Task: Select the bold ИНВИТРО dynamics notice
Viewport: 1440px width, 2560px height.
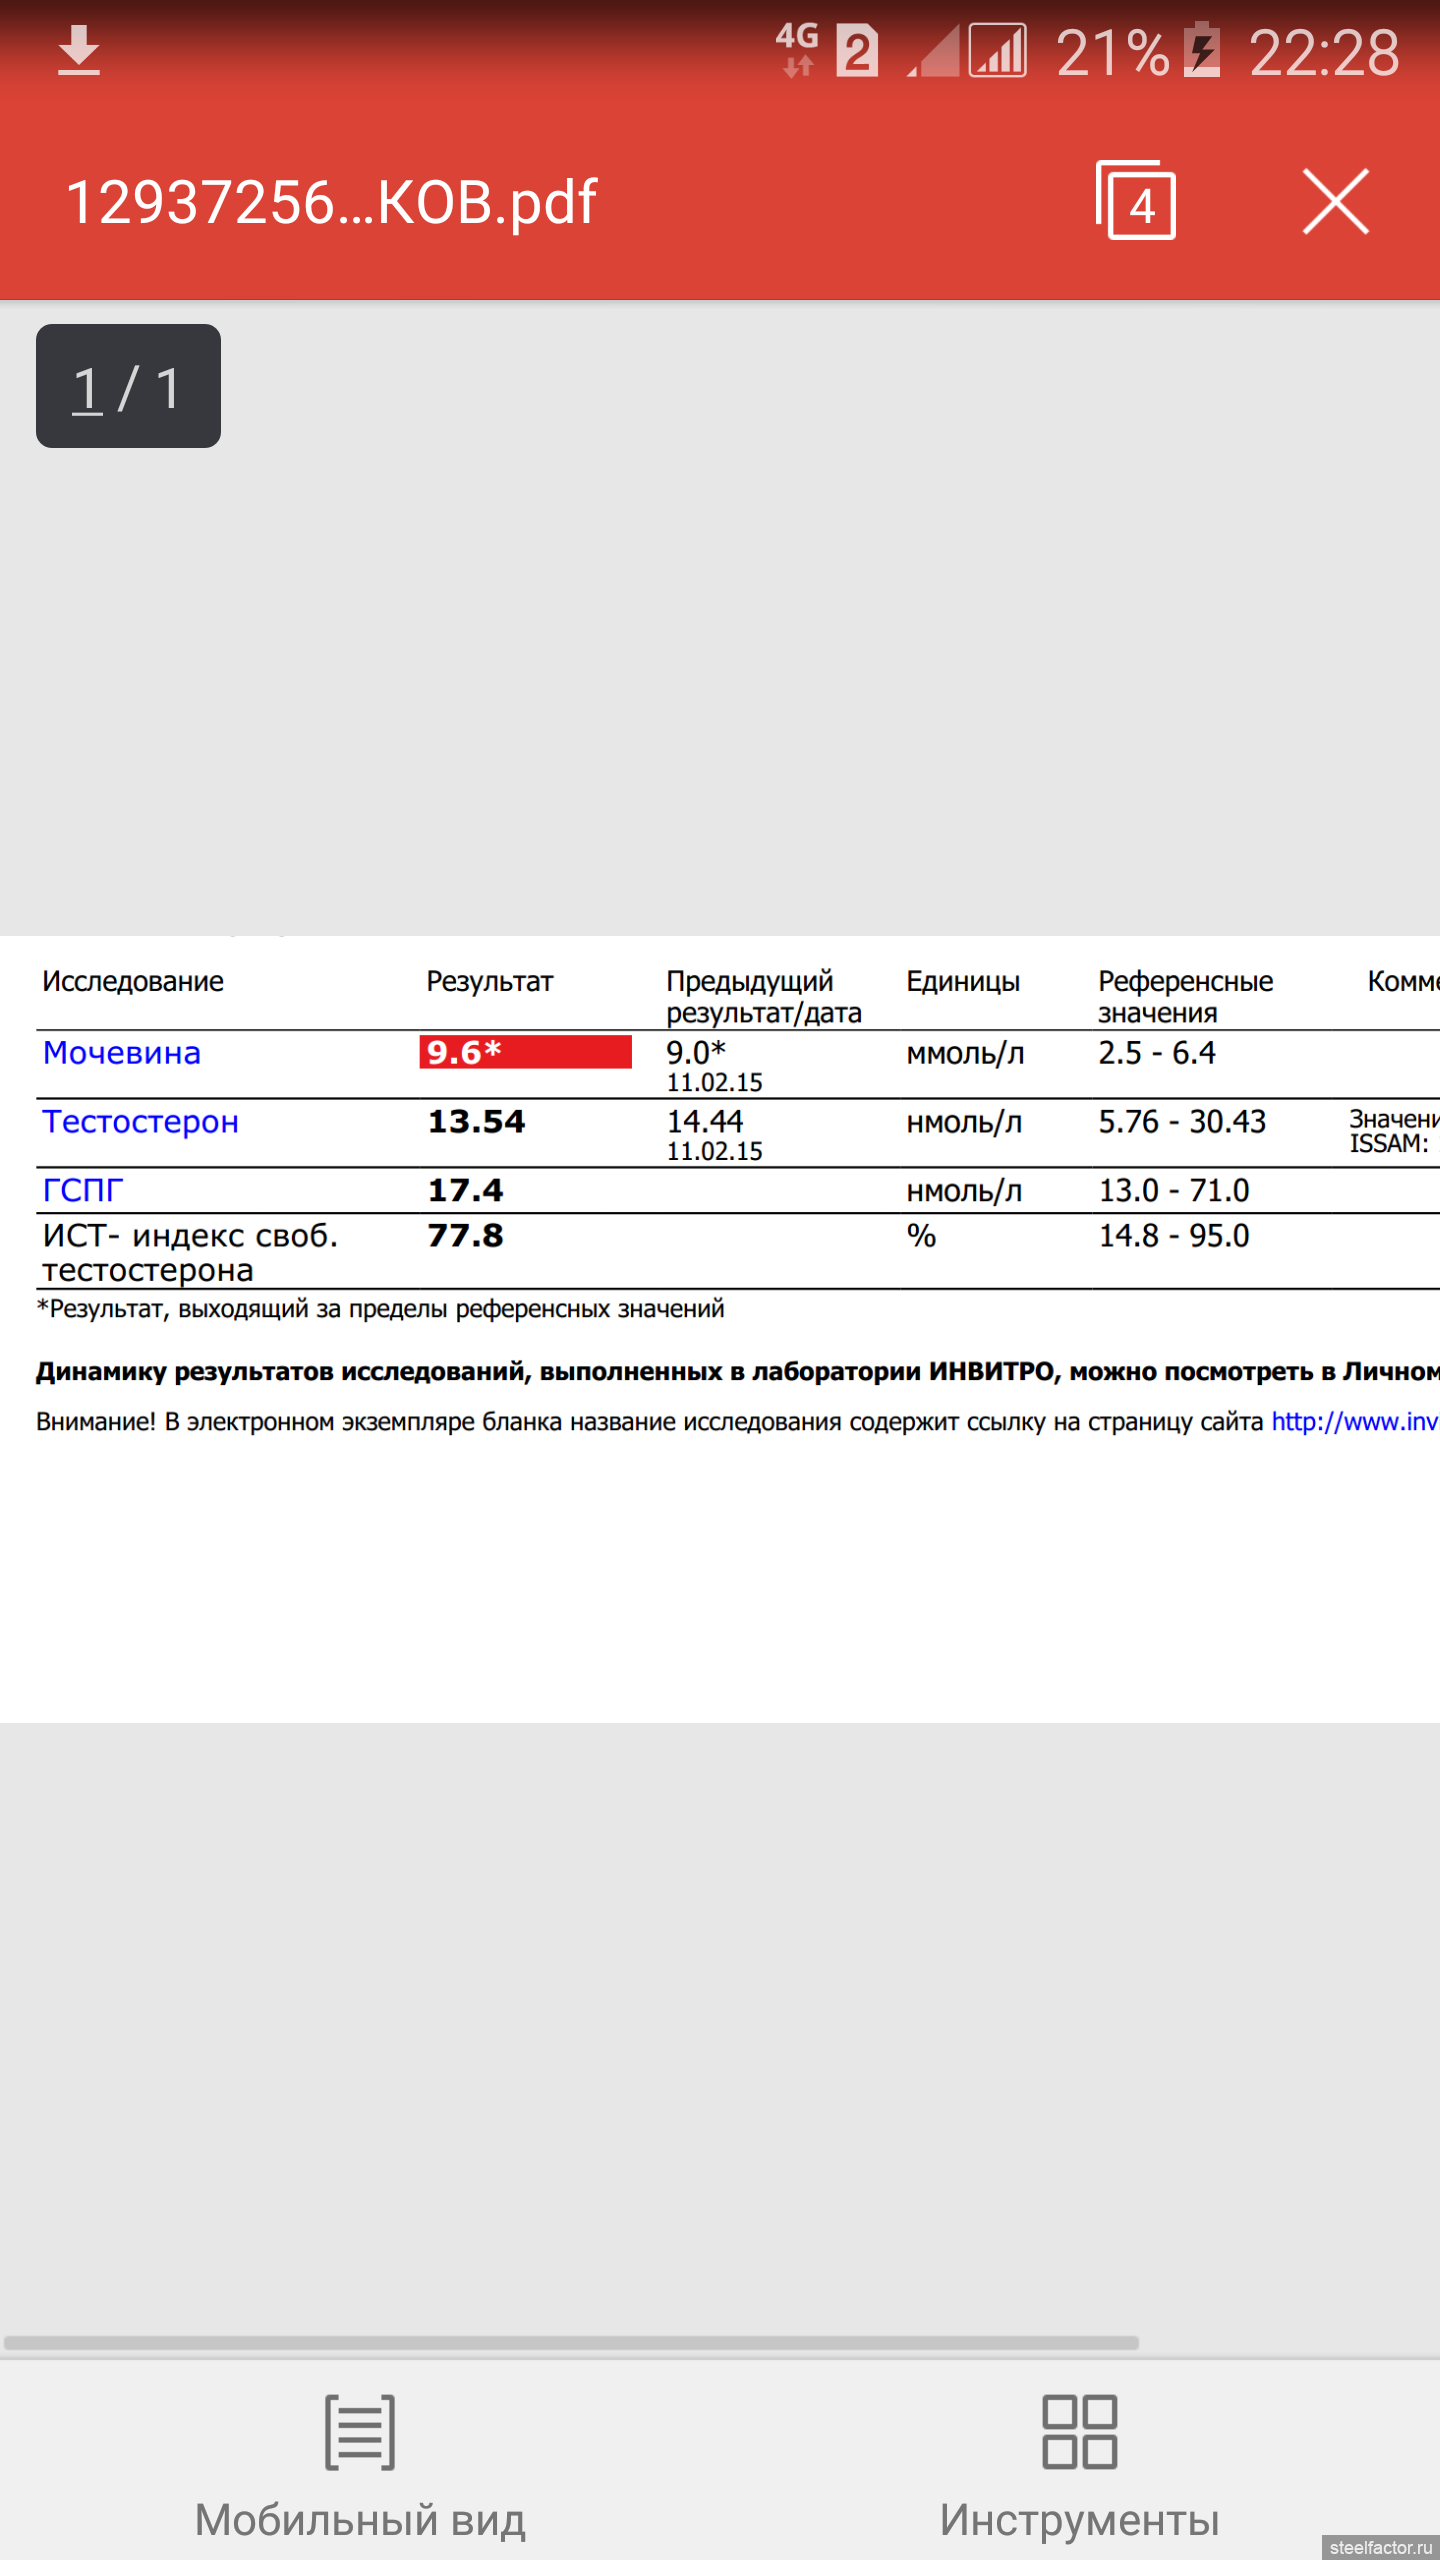Action: [x=738, y=1371]
